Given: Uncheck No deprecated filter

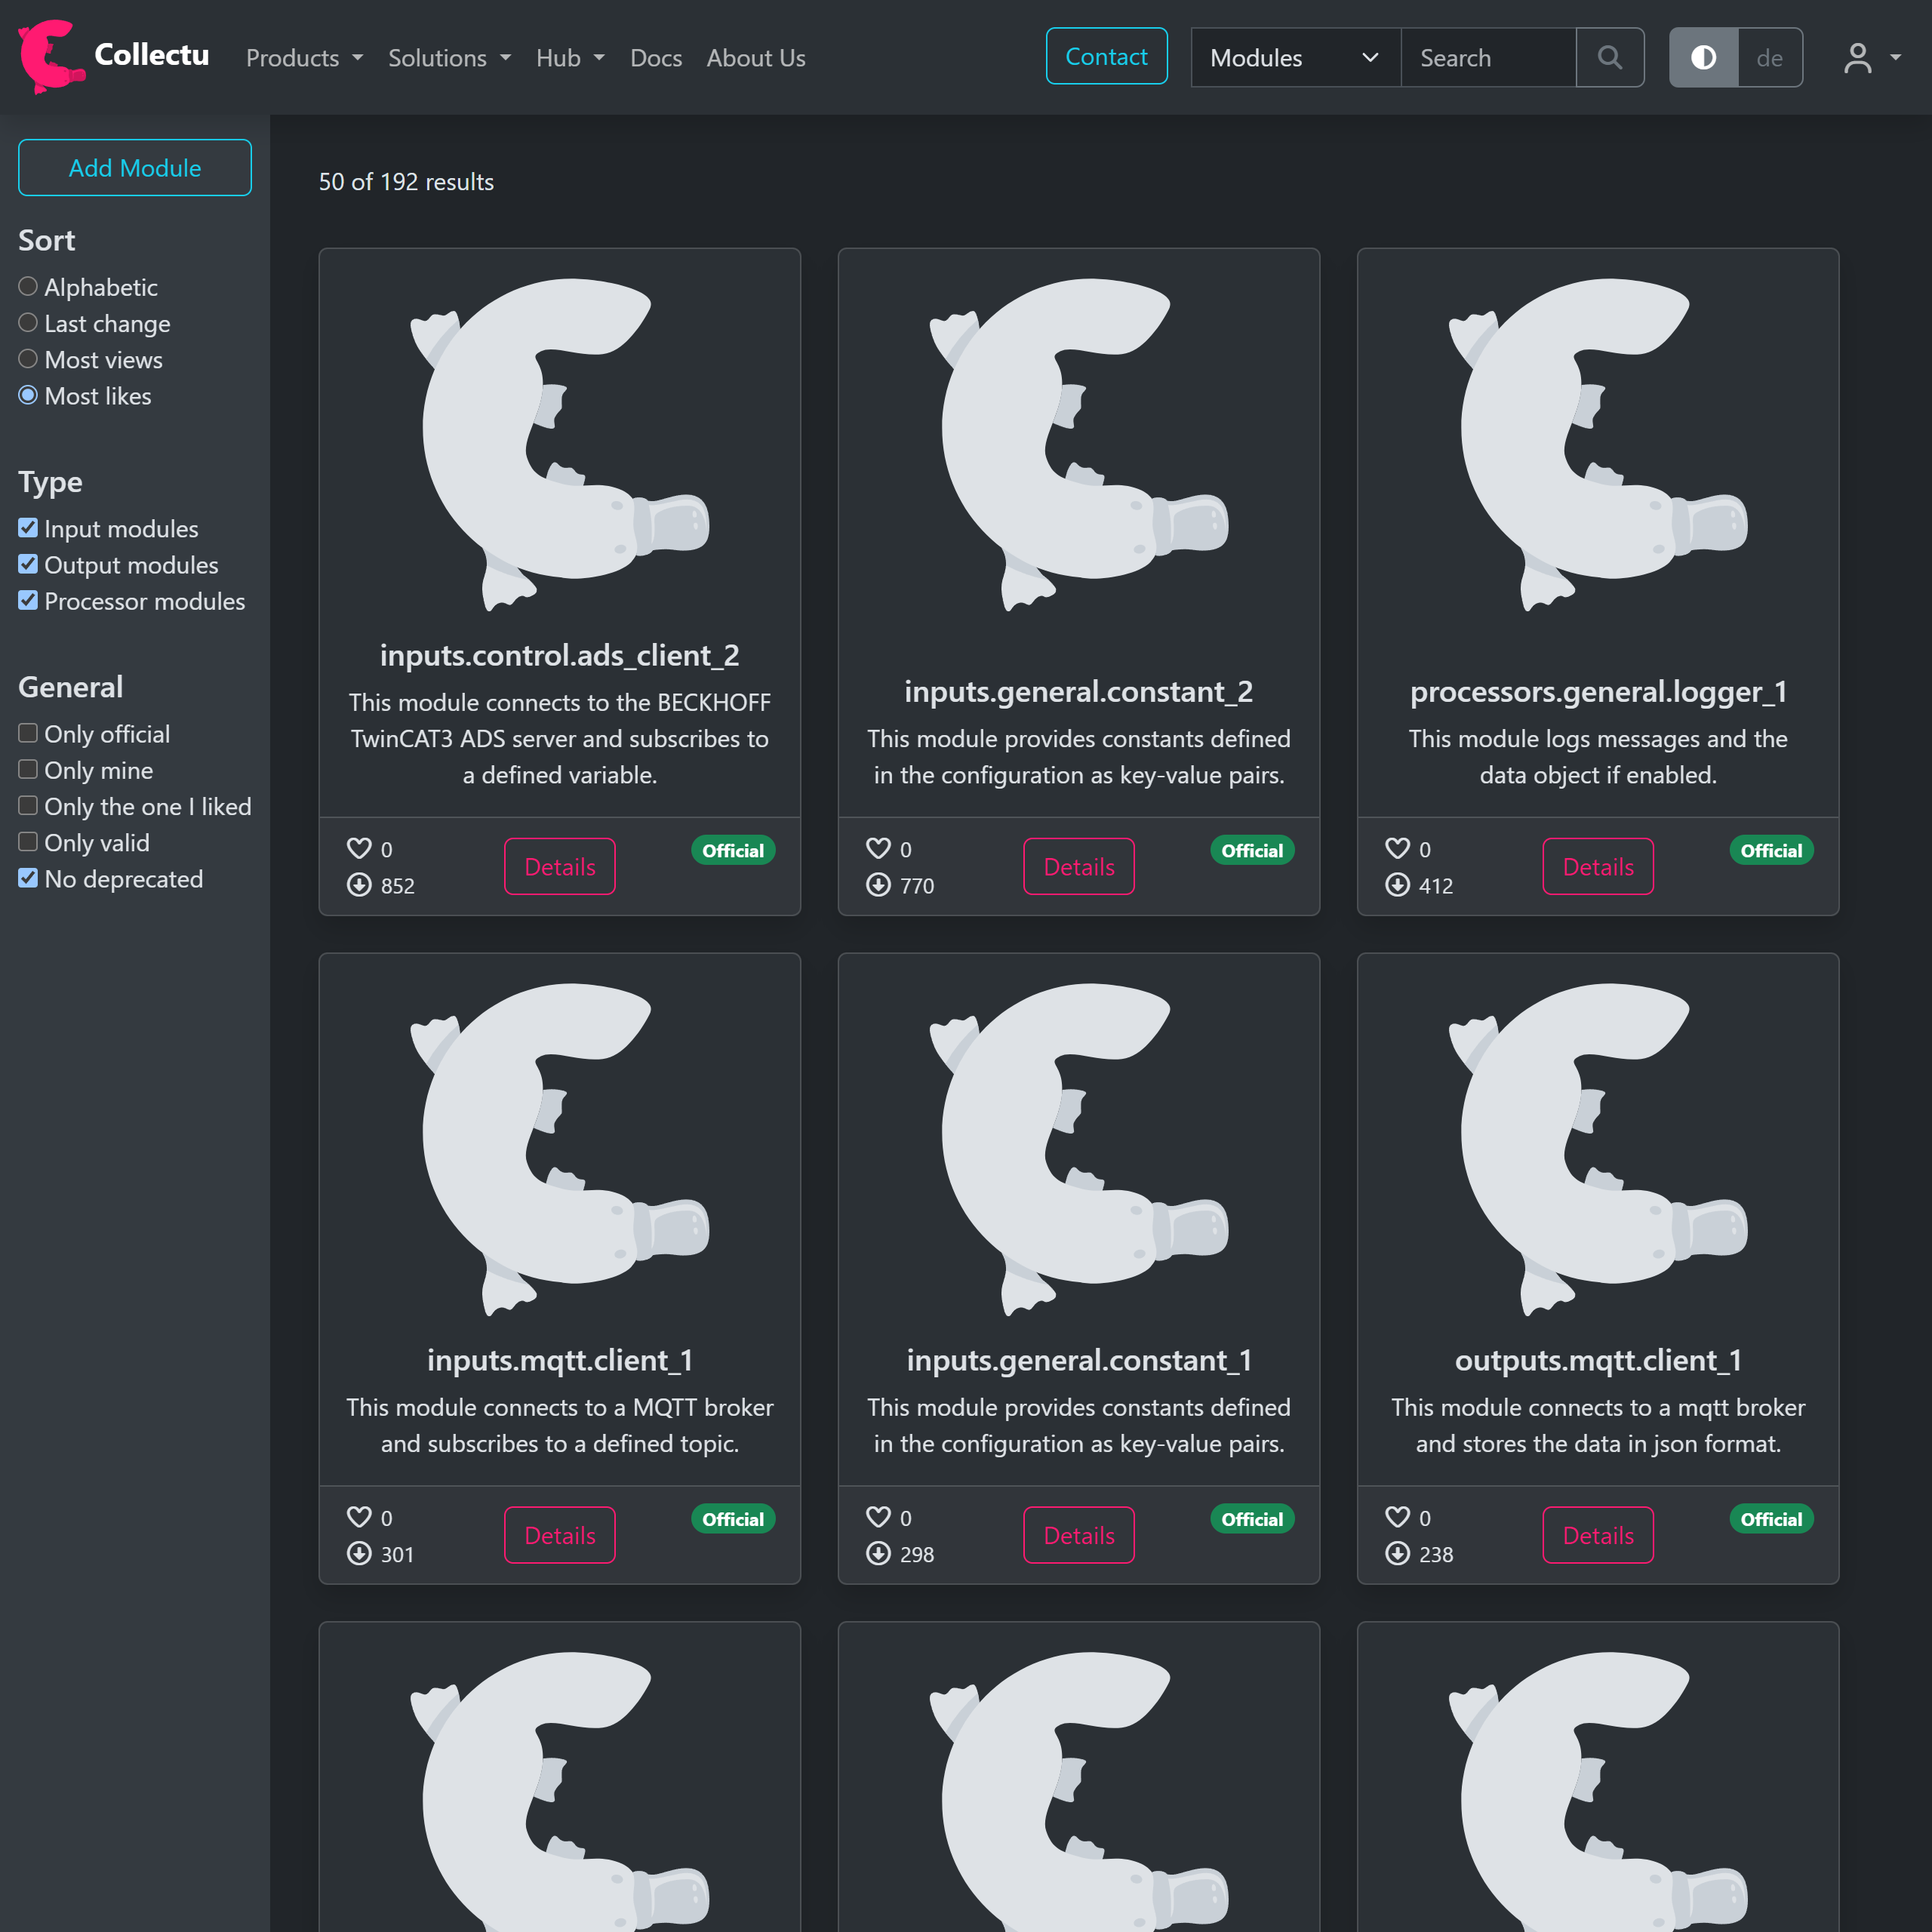Looking at the screenshot, I should click(28, 878).
